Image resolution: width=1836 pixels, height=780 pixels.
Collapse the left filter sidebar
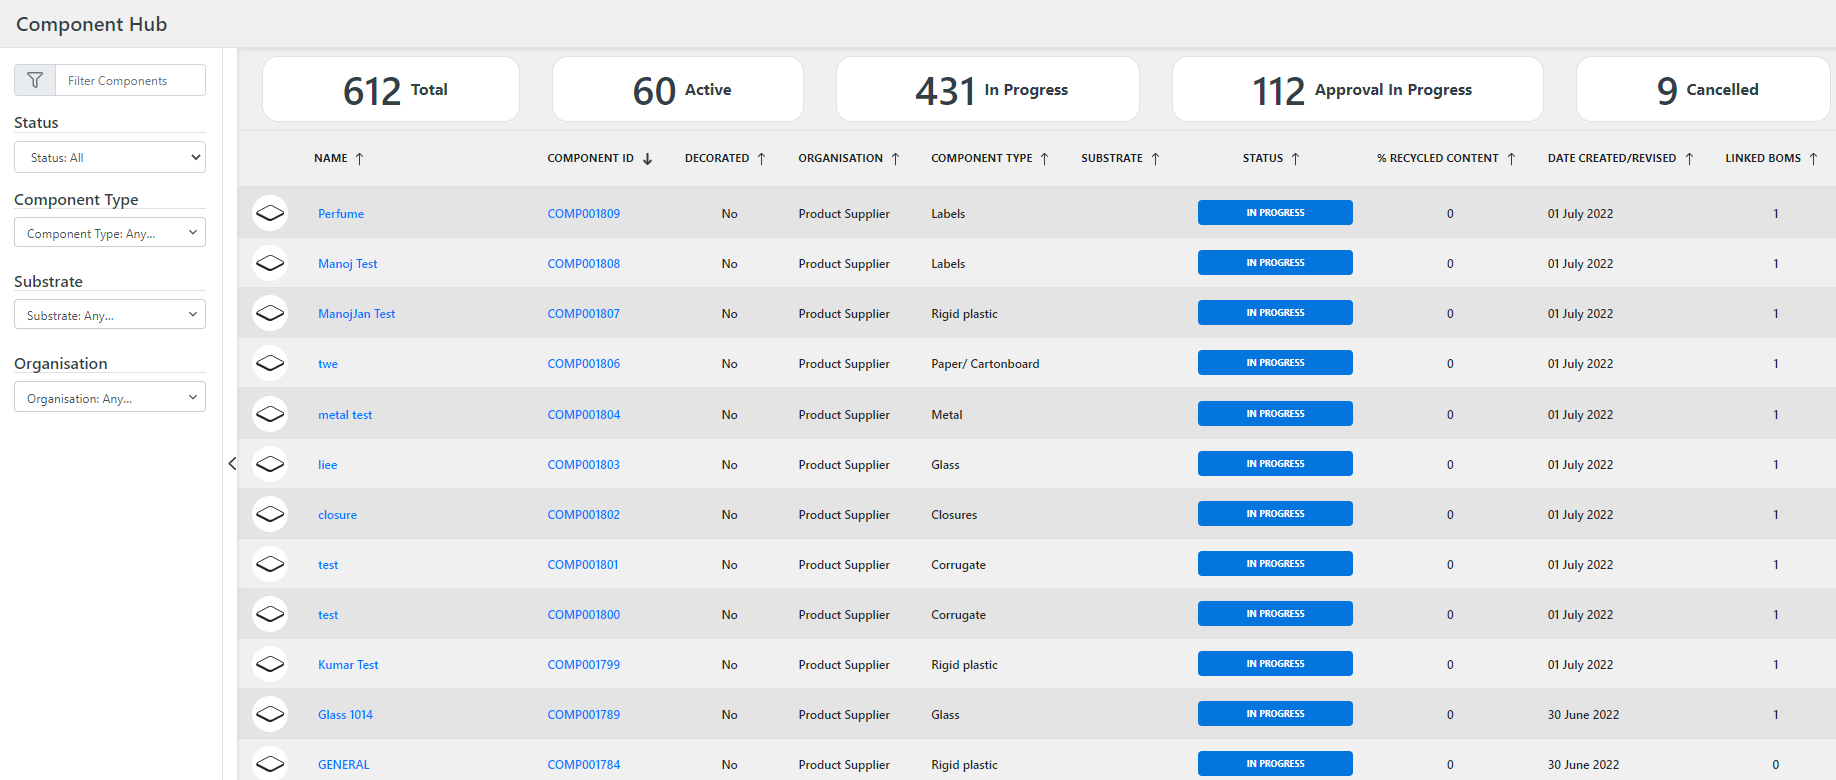coord(232,464)
